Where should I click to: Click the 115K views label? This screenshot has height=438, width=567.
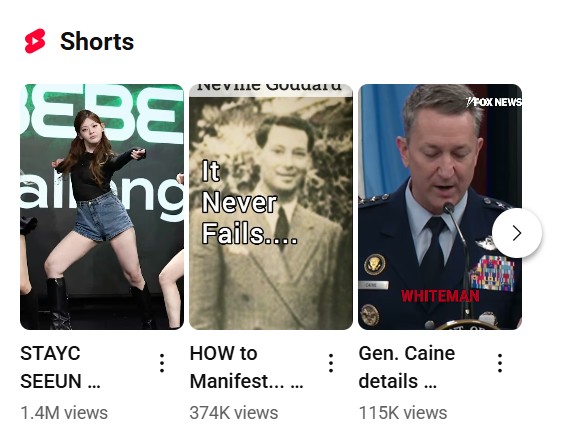point(403,413)
